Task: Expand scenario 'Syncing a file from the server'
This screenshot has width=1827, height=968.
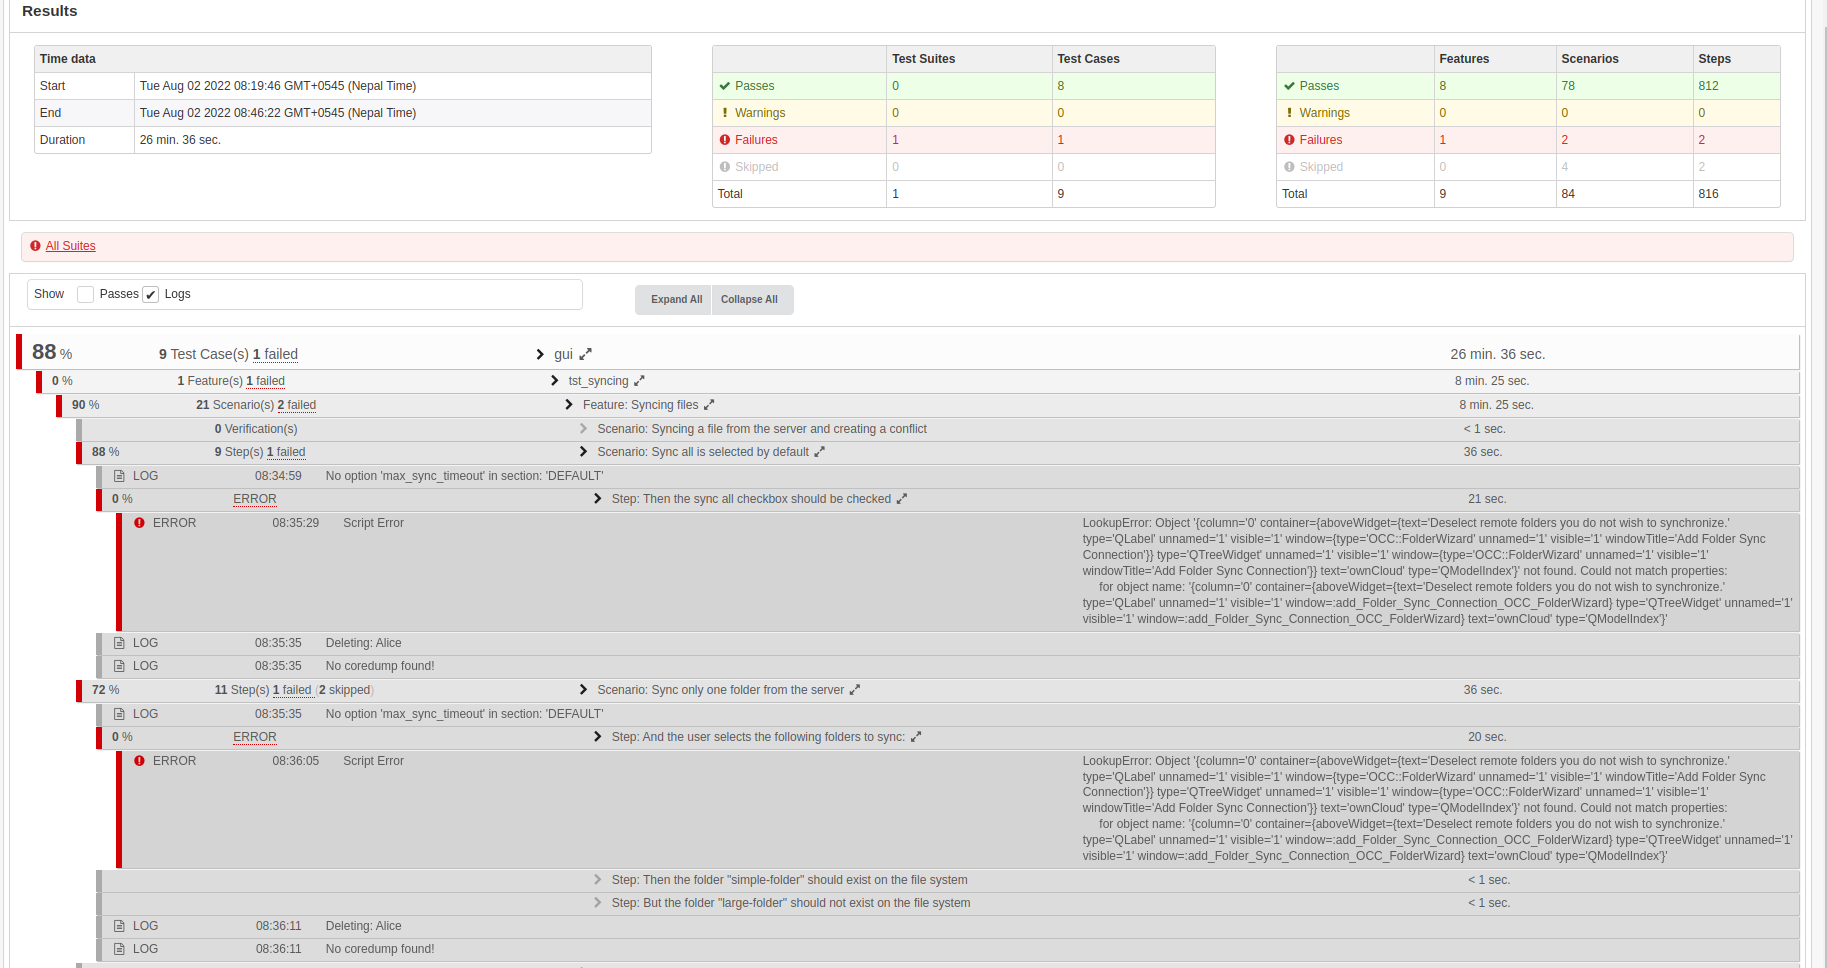Action: click(x=583, y=428)
